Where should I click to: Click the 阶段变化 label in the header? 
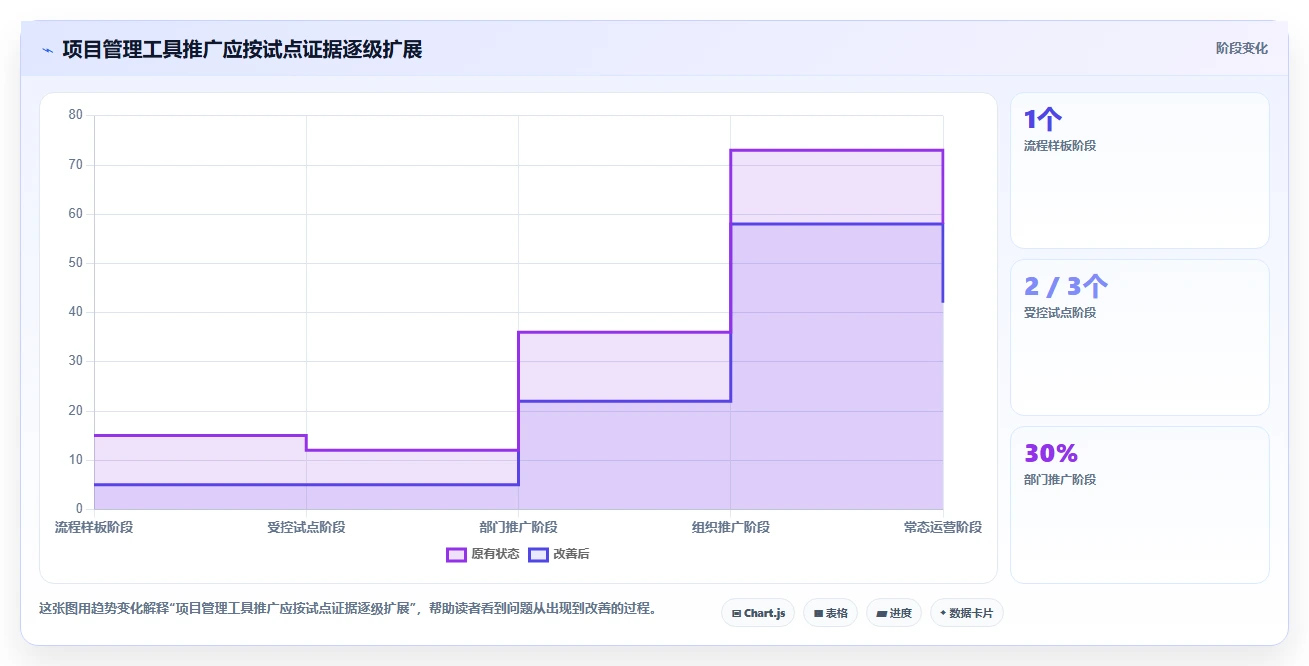(x=1242, y=48)
